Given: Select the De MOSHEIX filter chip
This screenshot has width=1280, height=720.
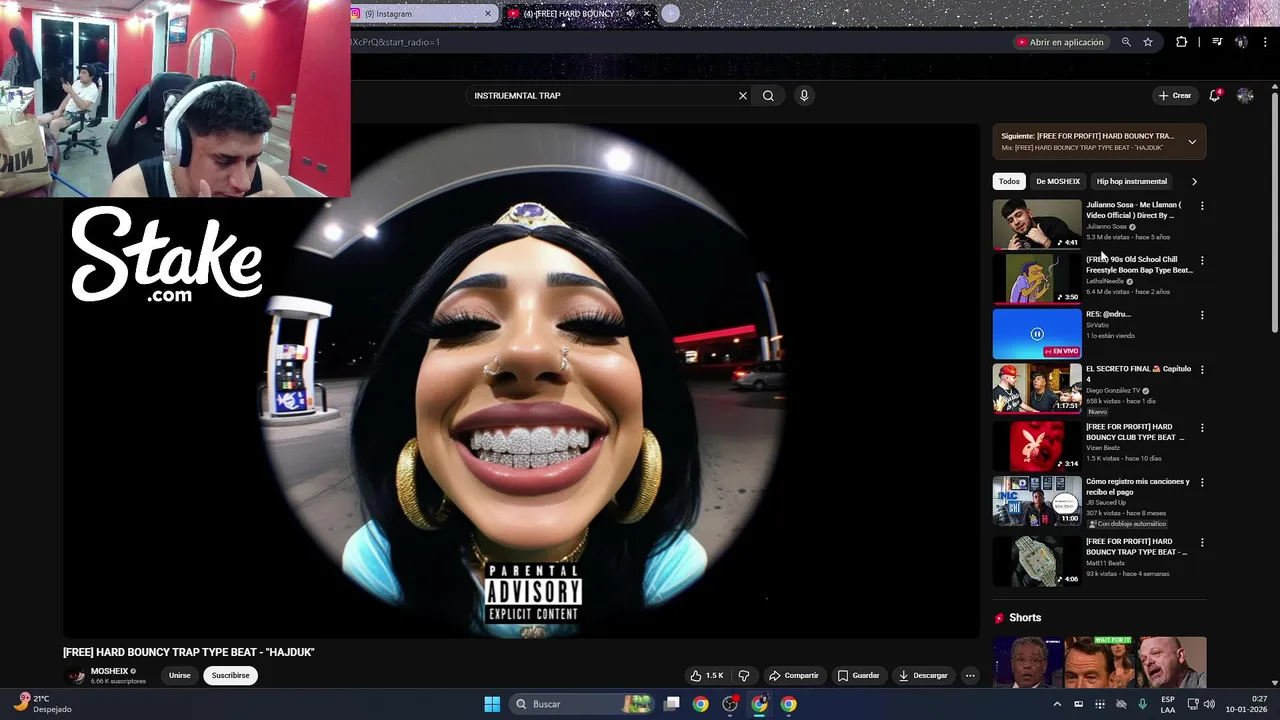Looking at the screenshot, I should 1058,182.
